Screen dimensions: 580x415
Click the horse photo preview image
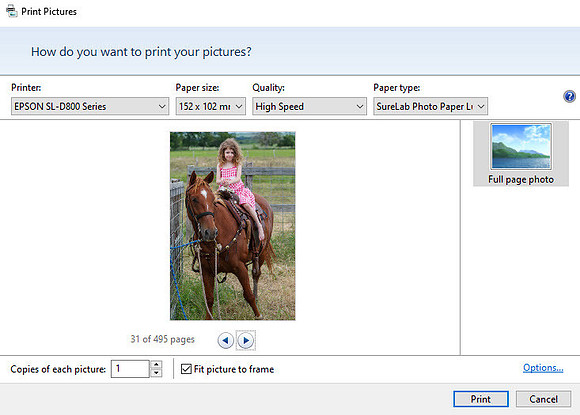tap(233, 226)
